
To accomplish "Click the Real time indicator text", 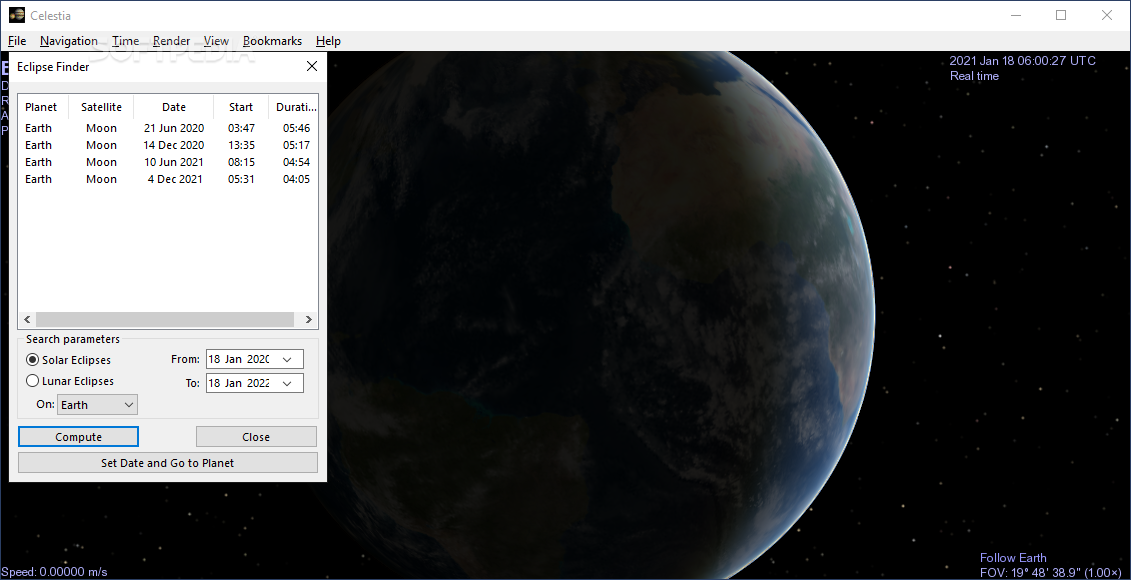I will click(974, 76).
